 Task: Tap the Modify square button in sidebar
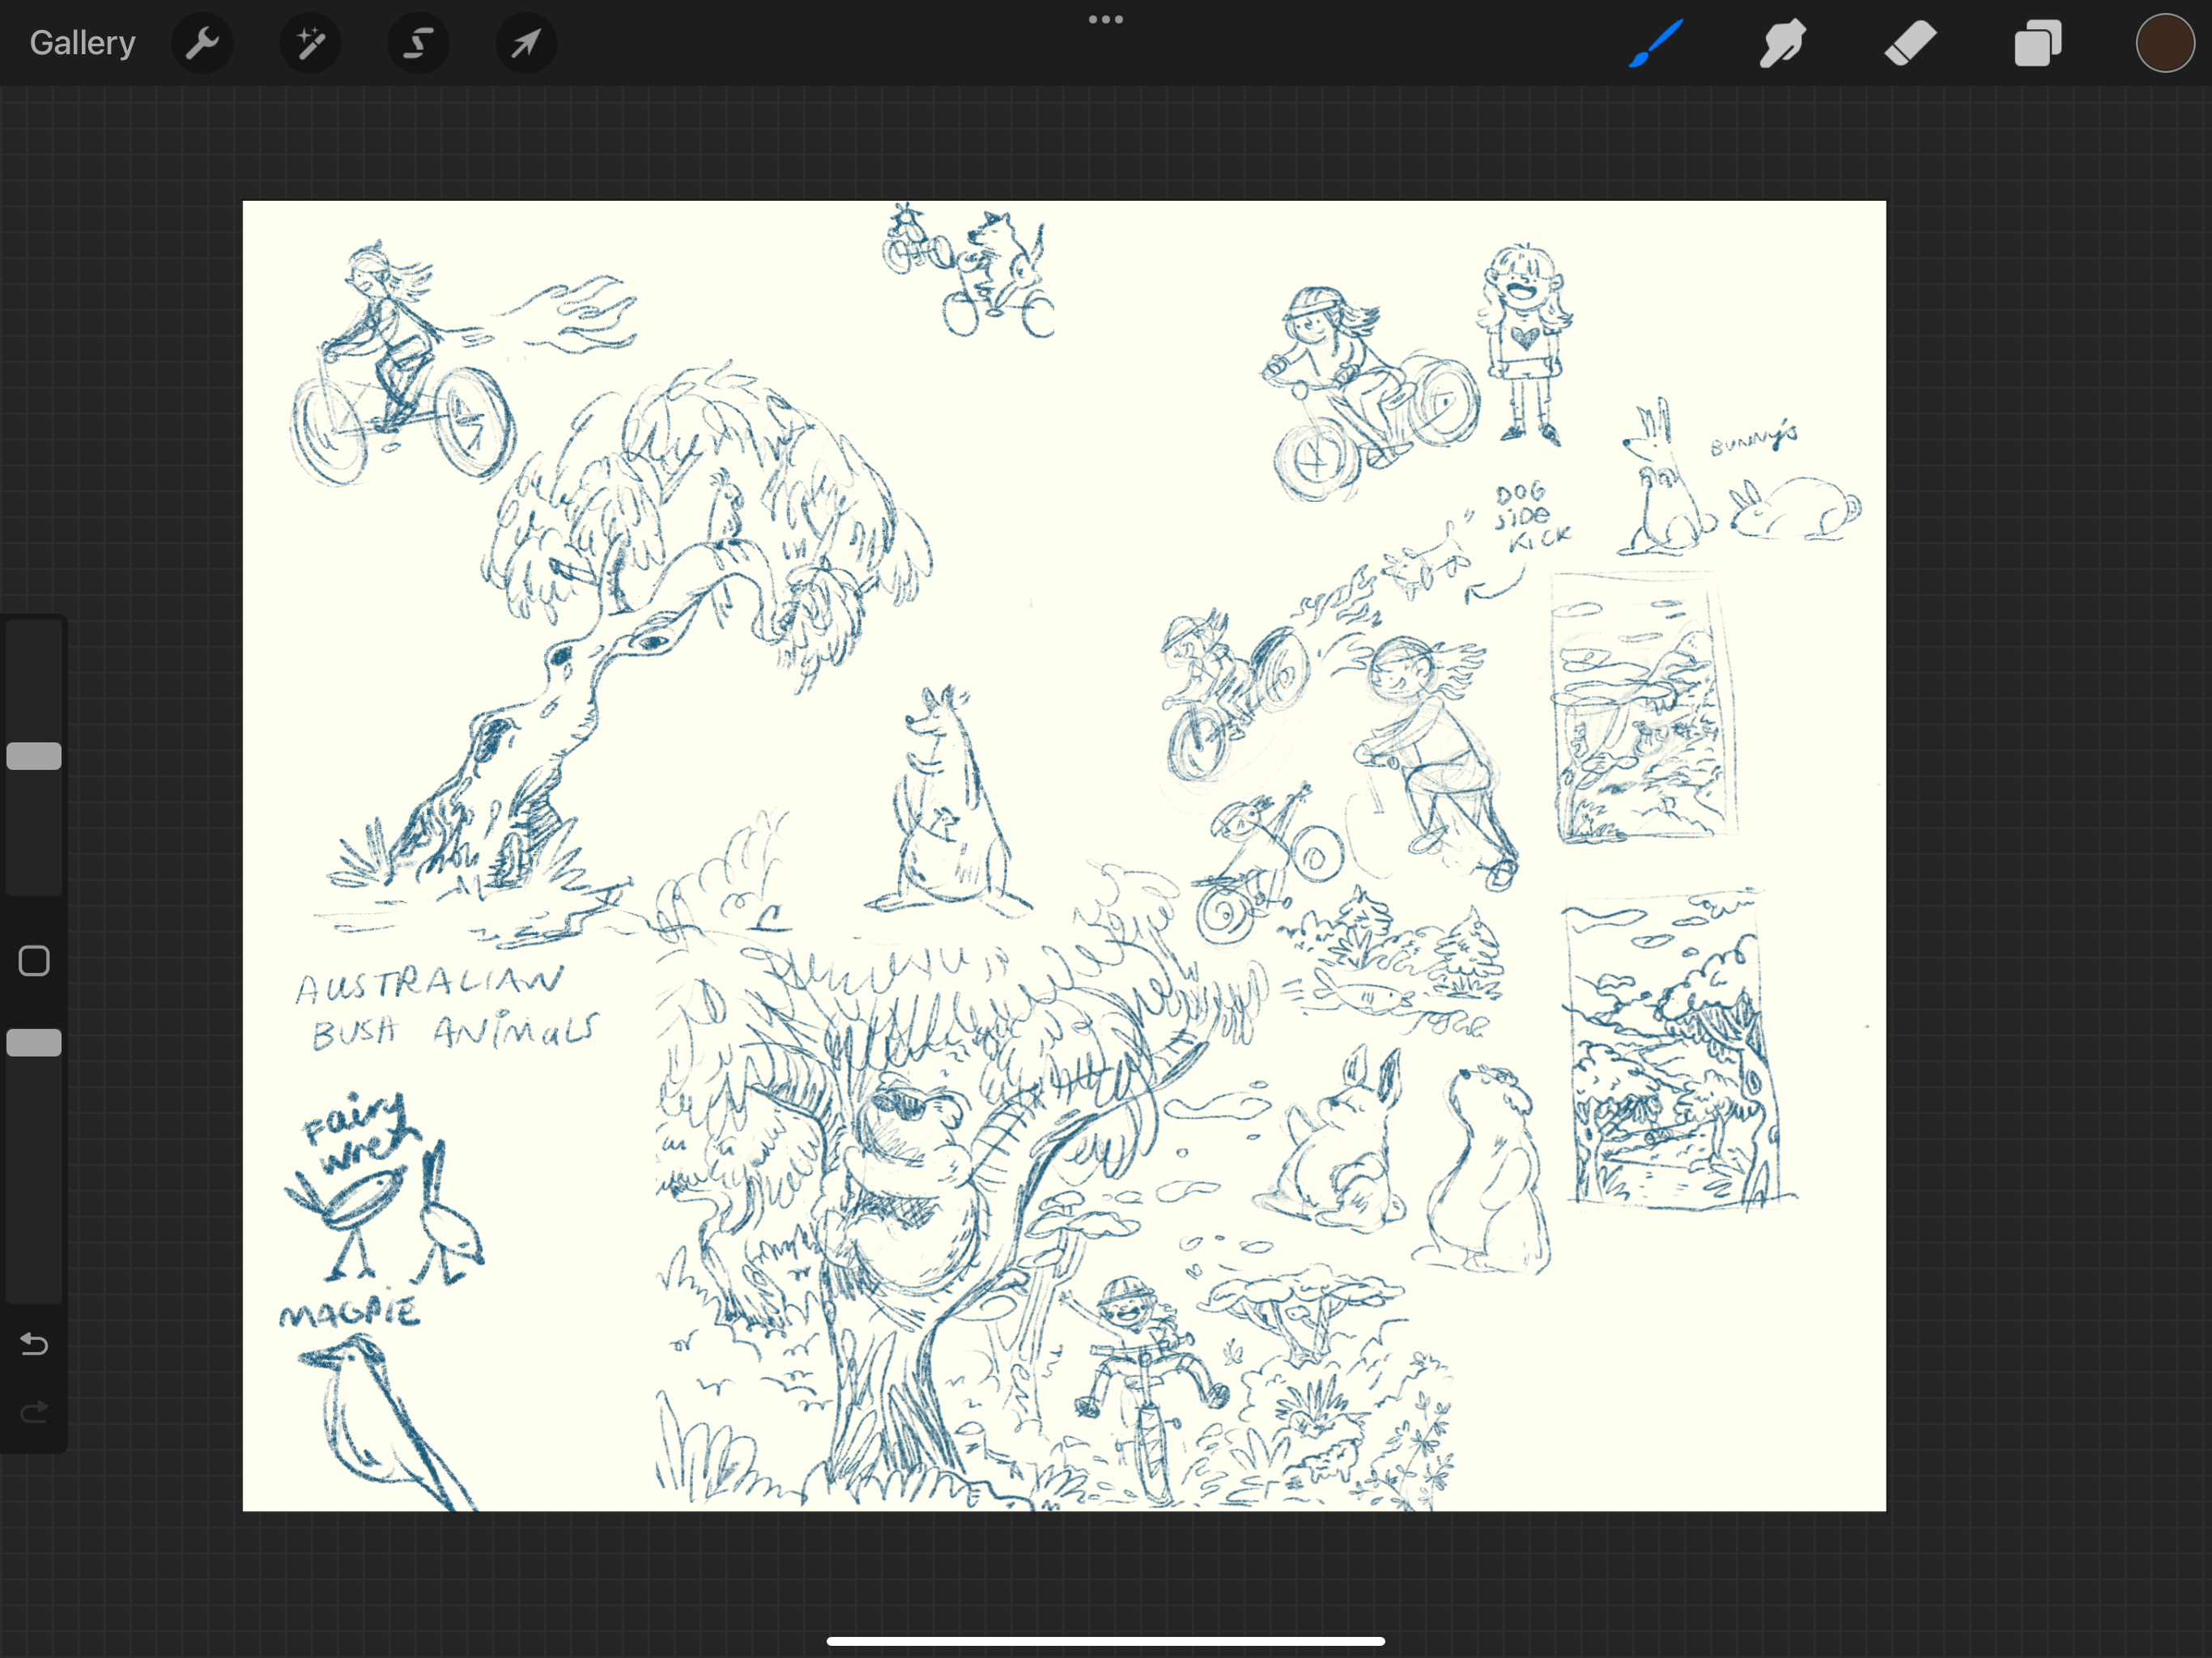point(34,961)
